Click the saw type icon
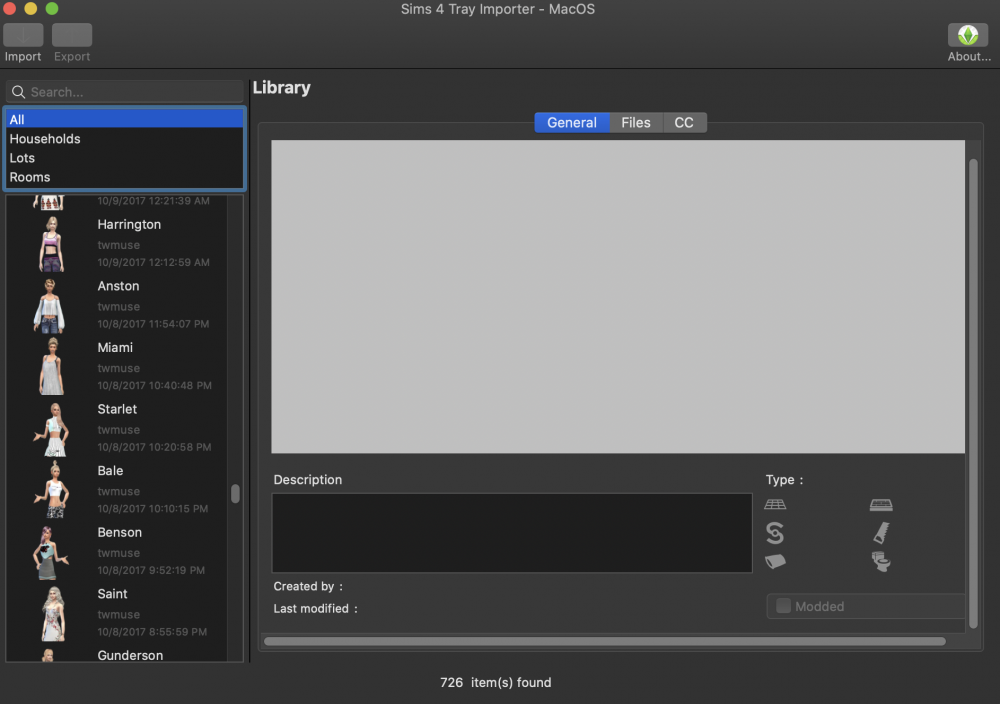Image resolution: width=1000 pixels, height=704 pixels. 881,532
